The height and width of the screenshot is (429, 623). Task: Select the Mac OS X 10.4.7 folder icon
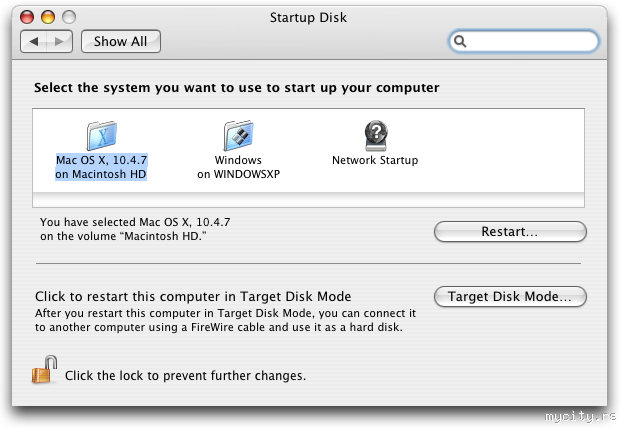tap(101, 134)
